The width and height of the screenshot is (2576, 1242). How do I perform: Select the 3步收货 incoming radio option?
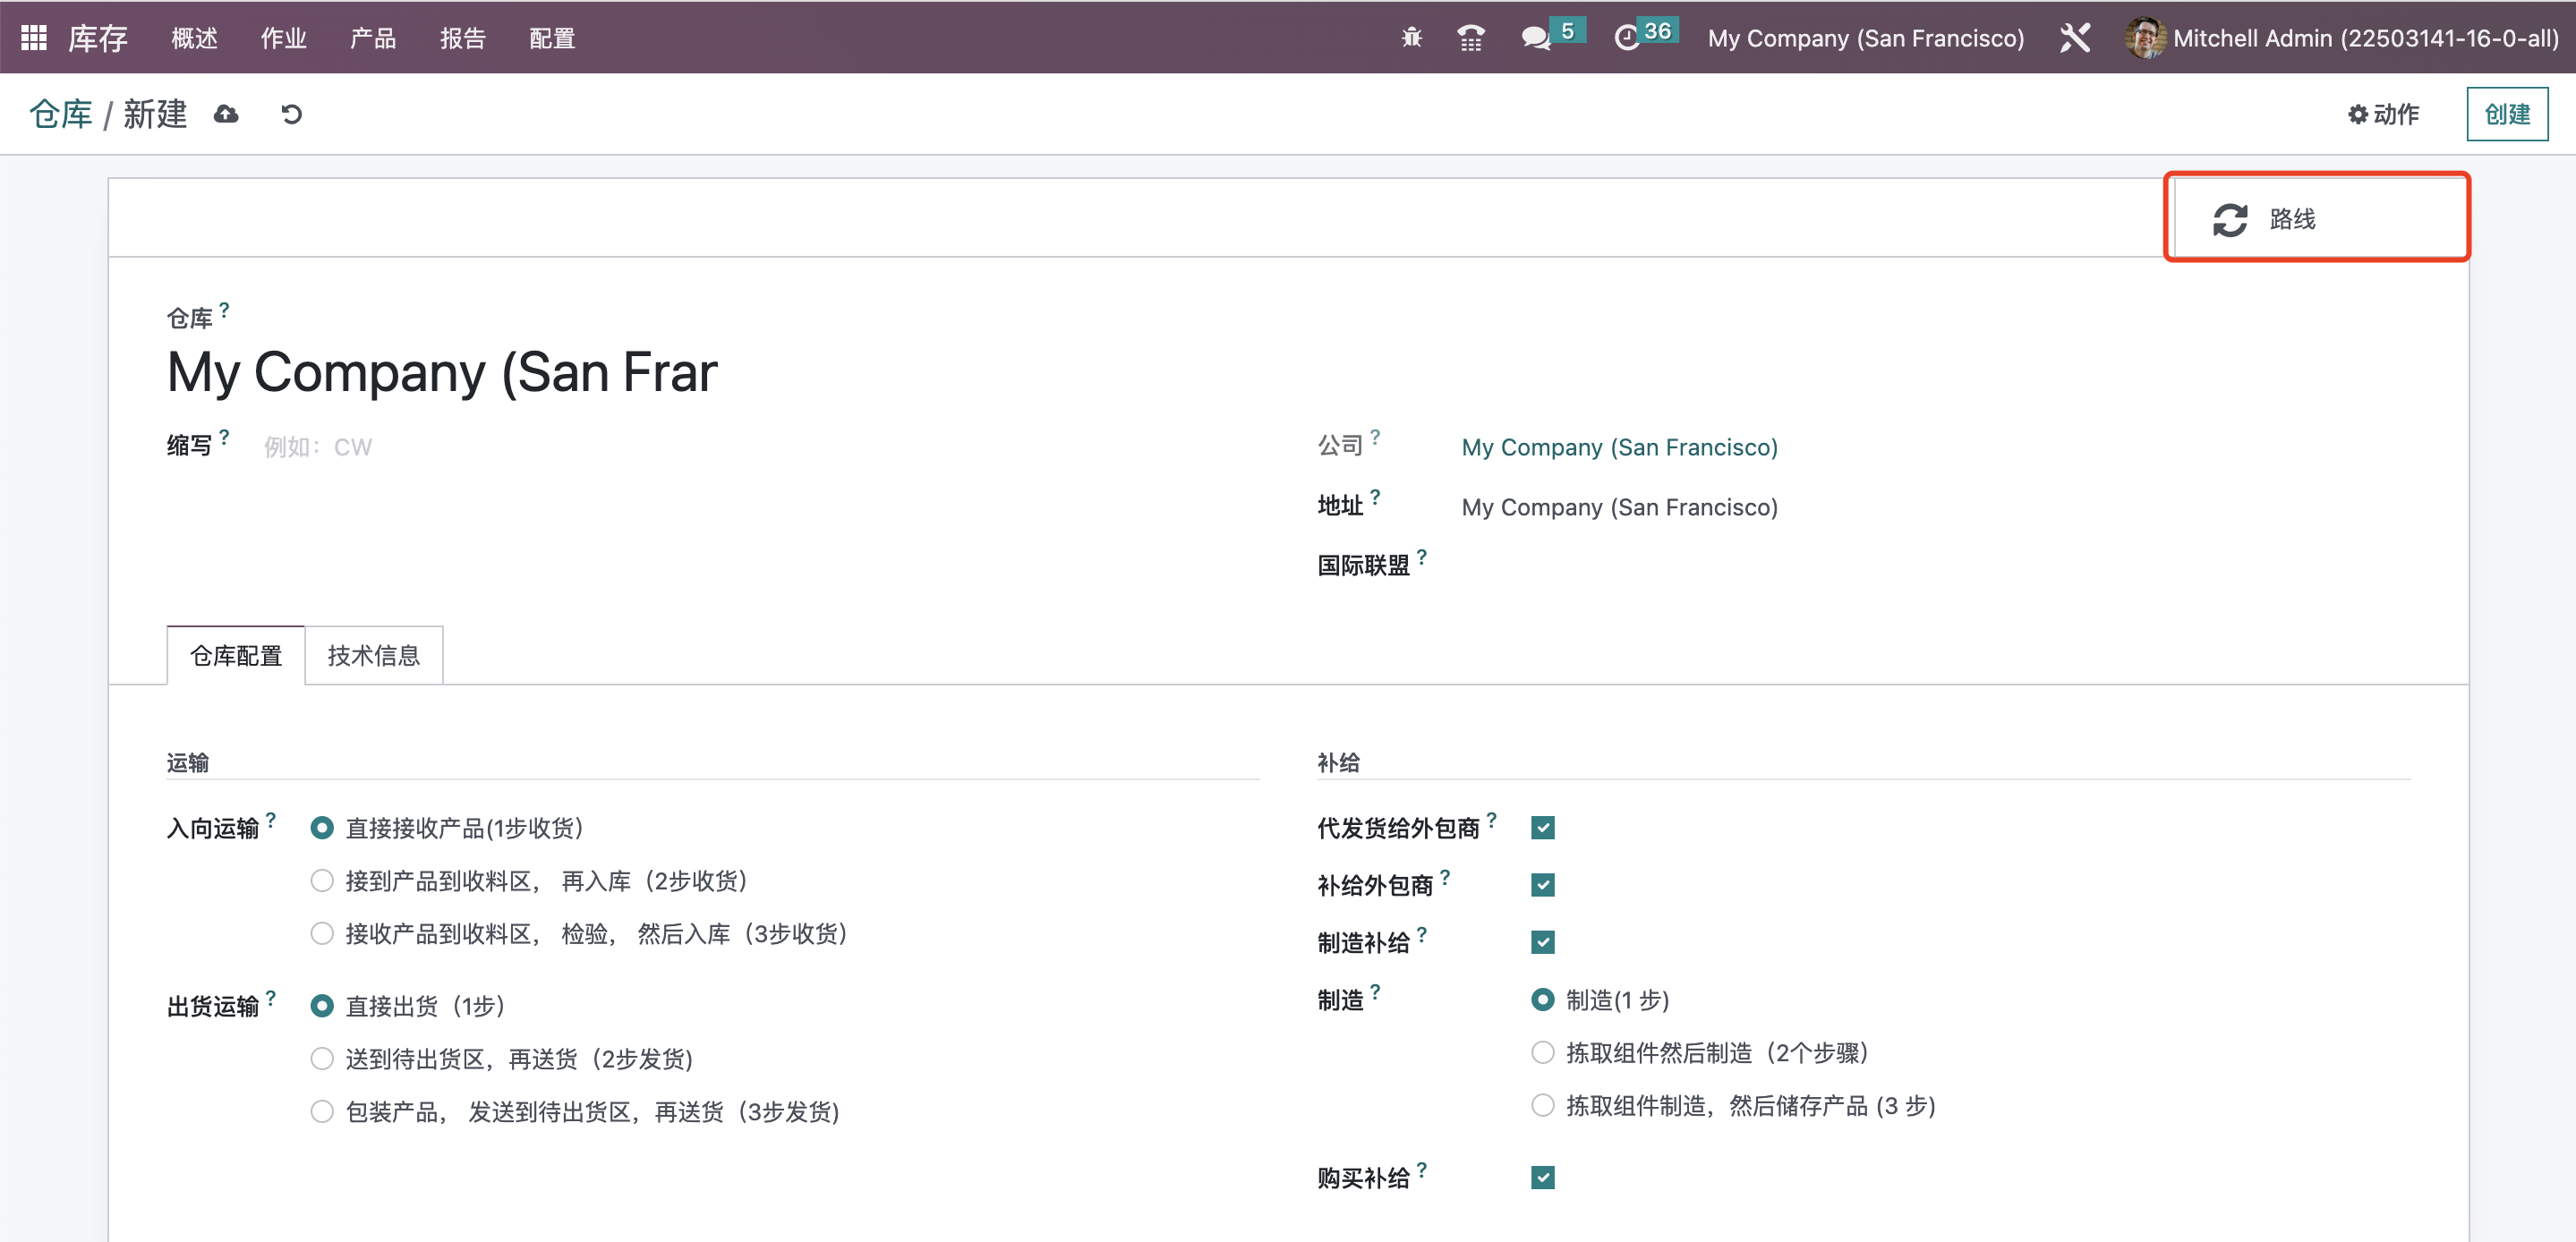click(321, 934)
